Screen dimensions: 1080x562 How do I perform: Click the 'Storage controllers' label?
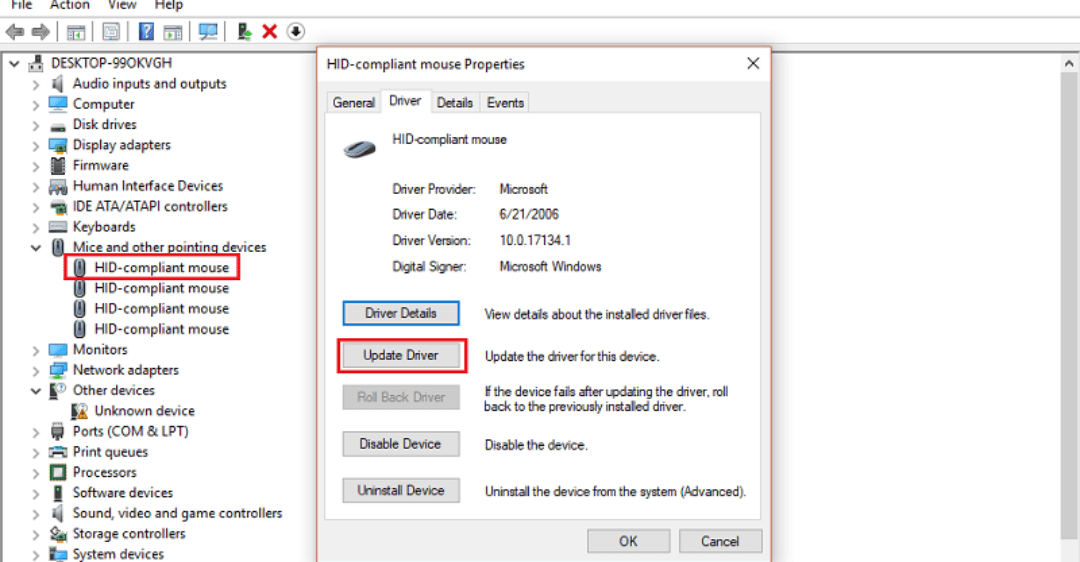coord(129,534)
